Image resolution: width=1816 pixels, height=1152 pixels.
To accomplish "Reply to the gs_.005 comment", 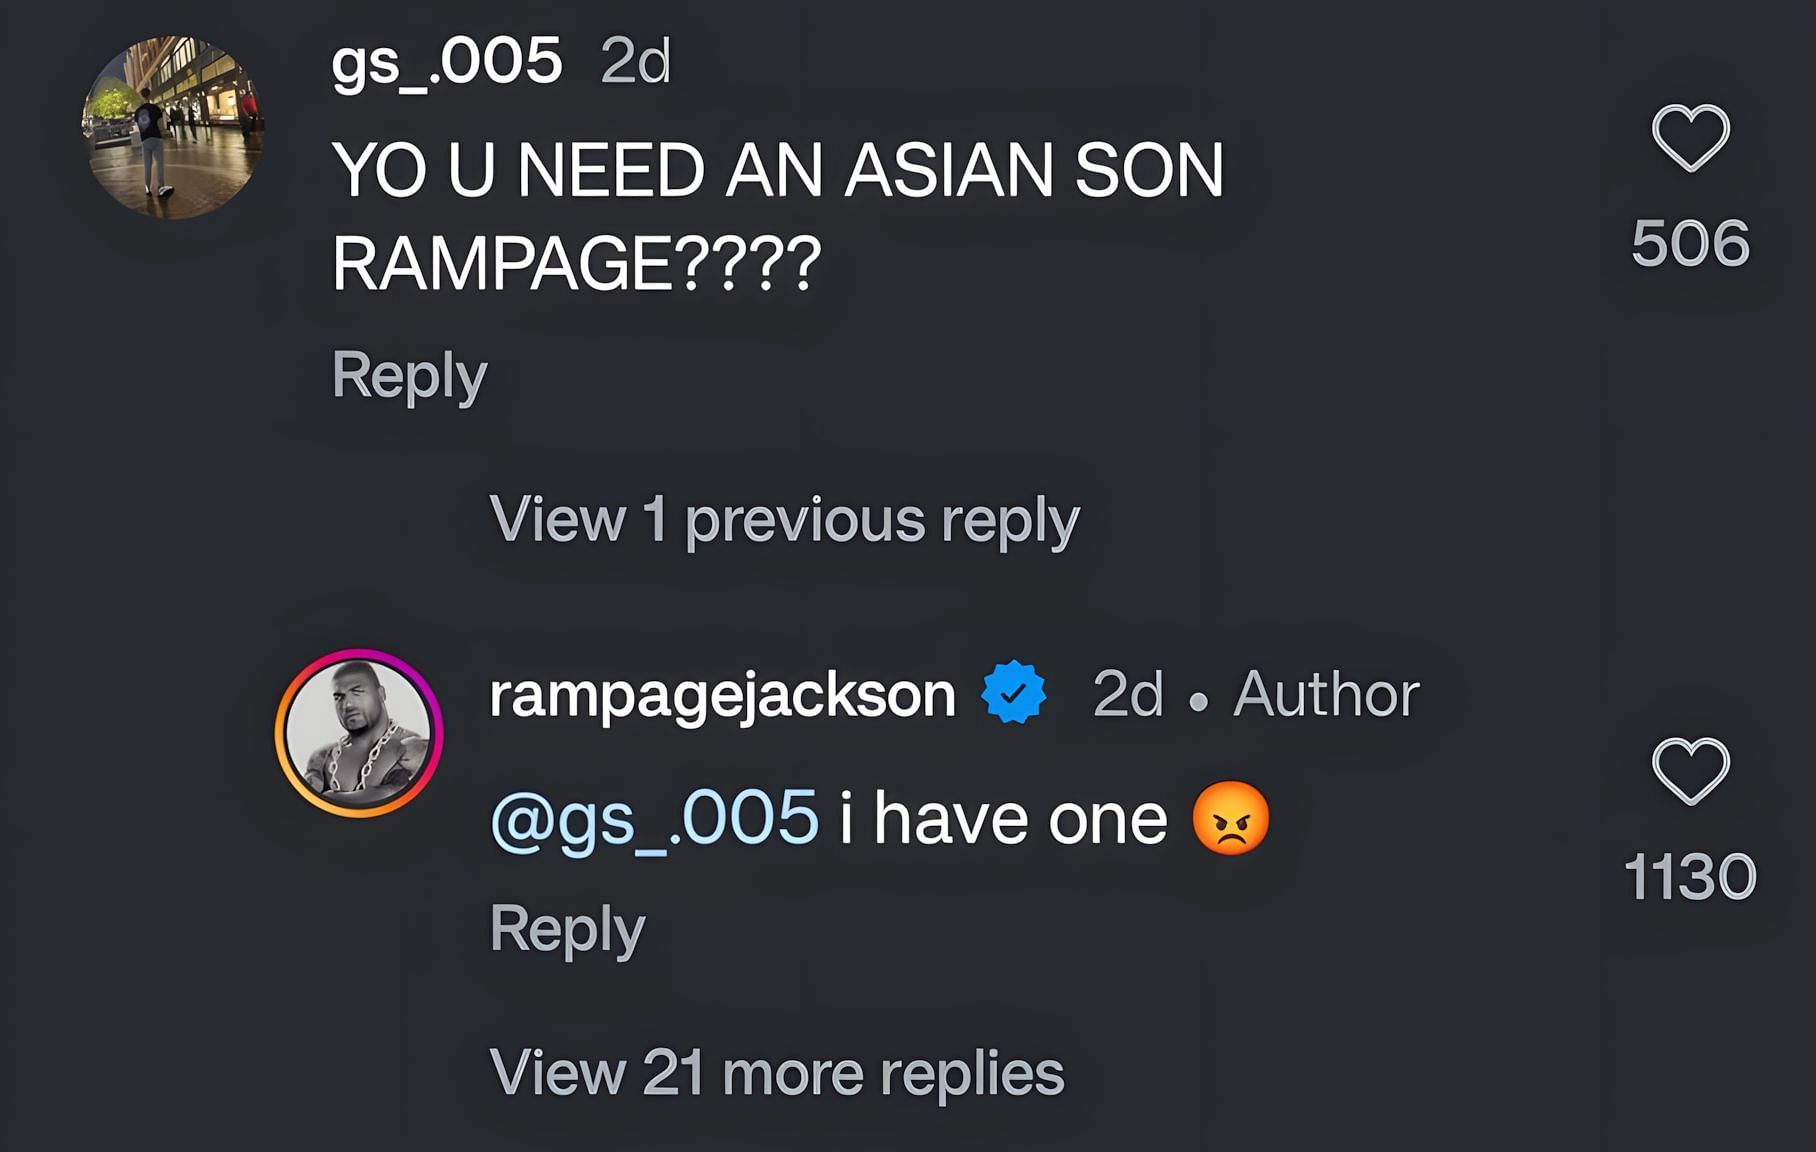I will [x=409, y=376].
